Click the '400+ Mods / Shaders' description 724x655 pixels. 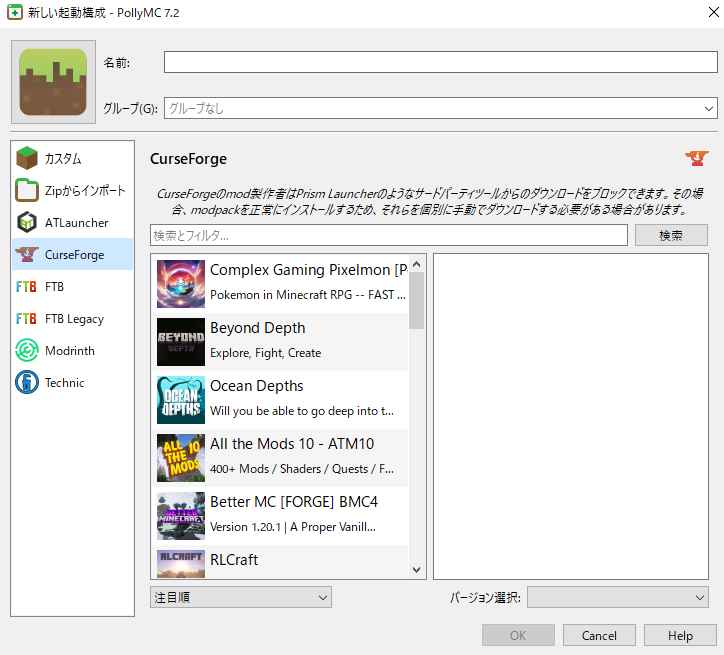(302, 469)
